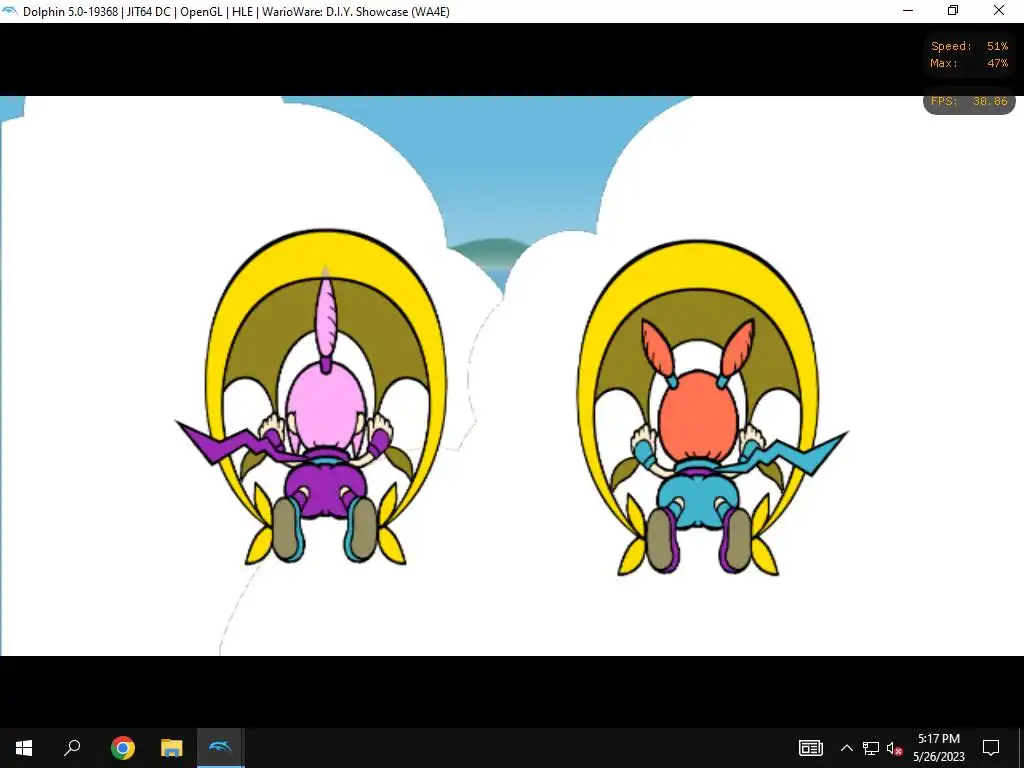
Task: Click the muted volume tray icon
Action: coord(894,748)
